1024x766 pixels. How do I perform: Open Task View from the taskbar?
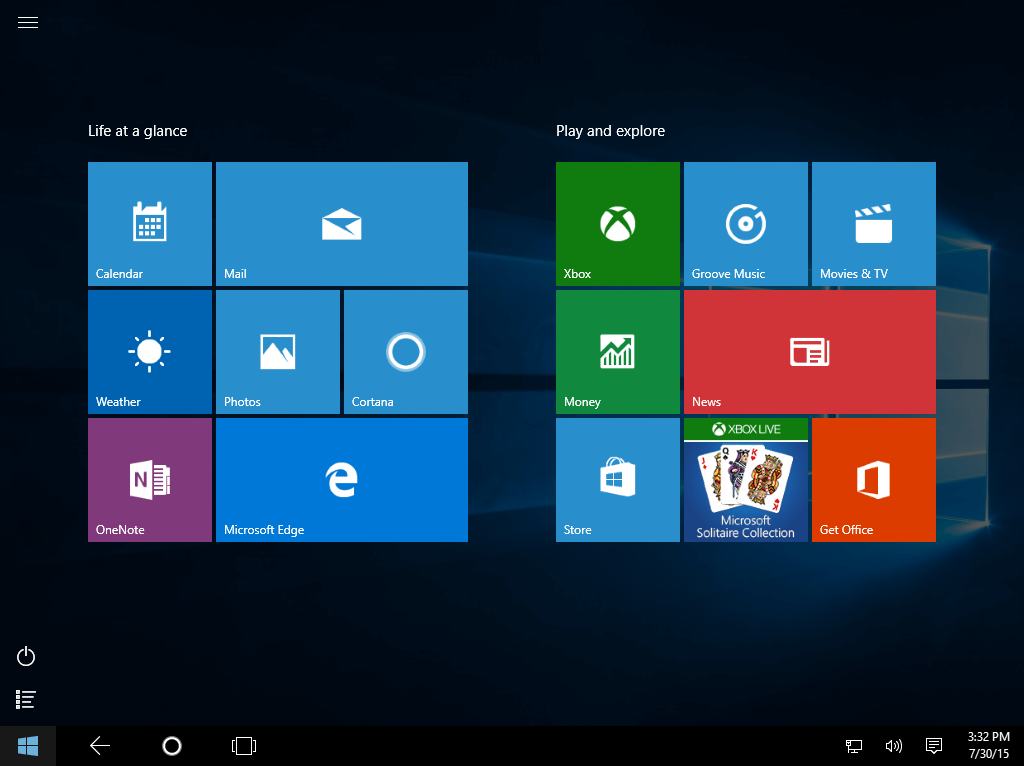coord(244,746)
